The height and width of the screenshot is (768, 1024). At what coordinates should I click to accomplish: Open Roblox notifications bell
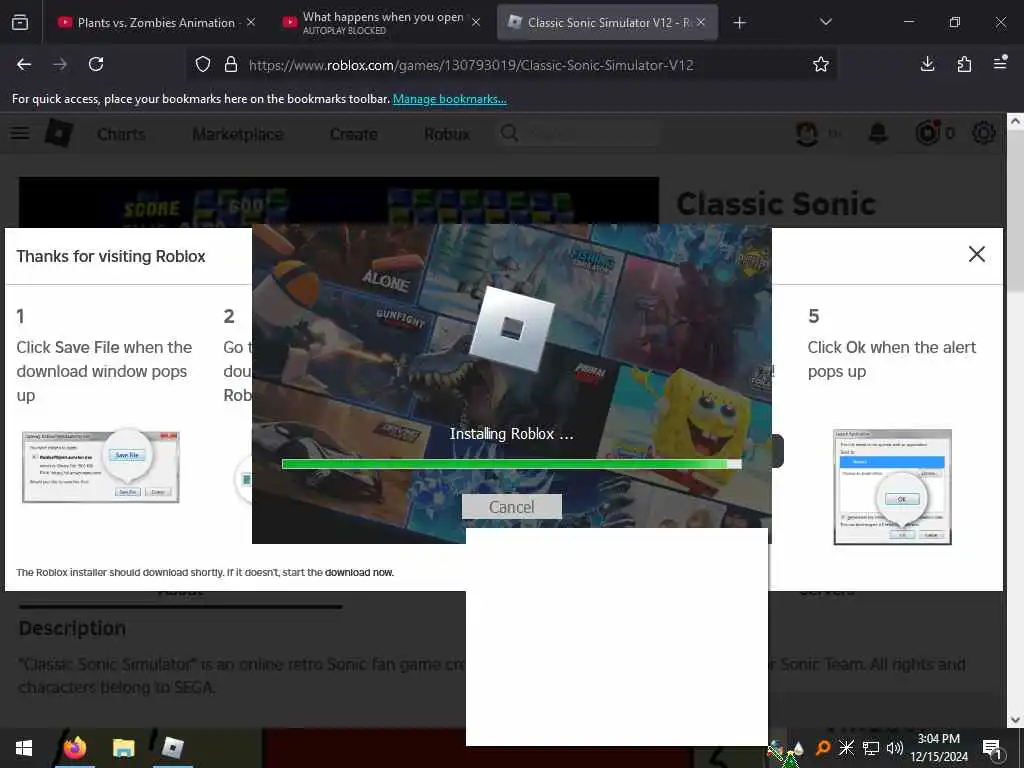[878, 133]
